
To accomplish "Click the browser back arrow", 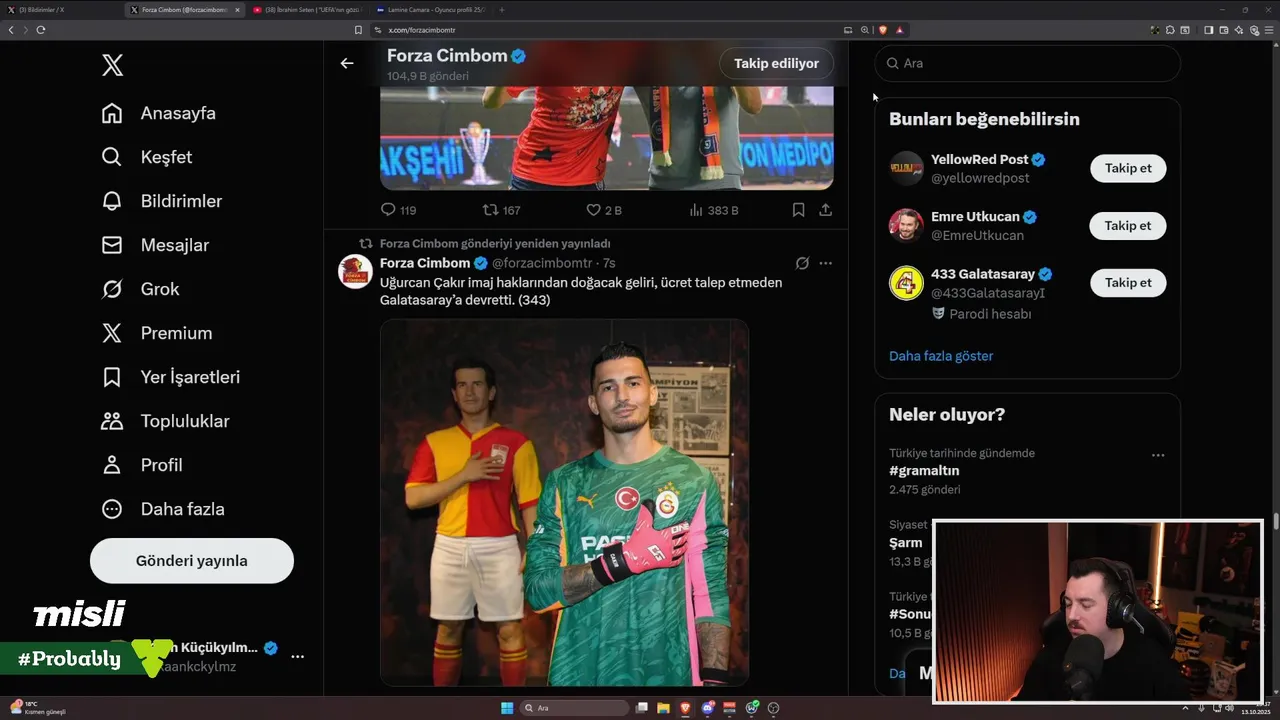I will pyautogui.click(x=11, y=30).
